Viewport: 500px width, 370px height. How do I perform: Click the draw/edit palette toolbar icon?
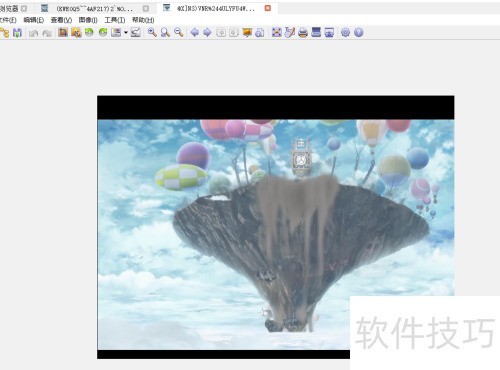pyautogui.click(x=290, y=32)
